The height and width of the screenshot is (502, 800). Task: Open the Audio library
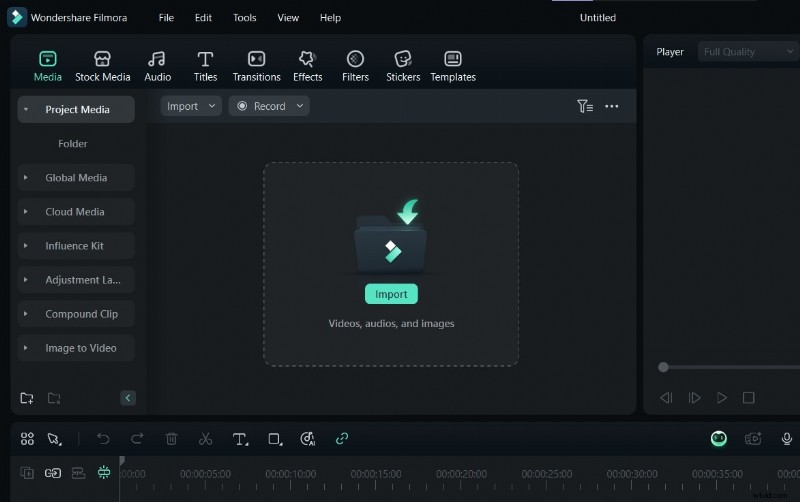pos(157,66)
